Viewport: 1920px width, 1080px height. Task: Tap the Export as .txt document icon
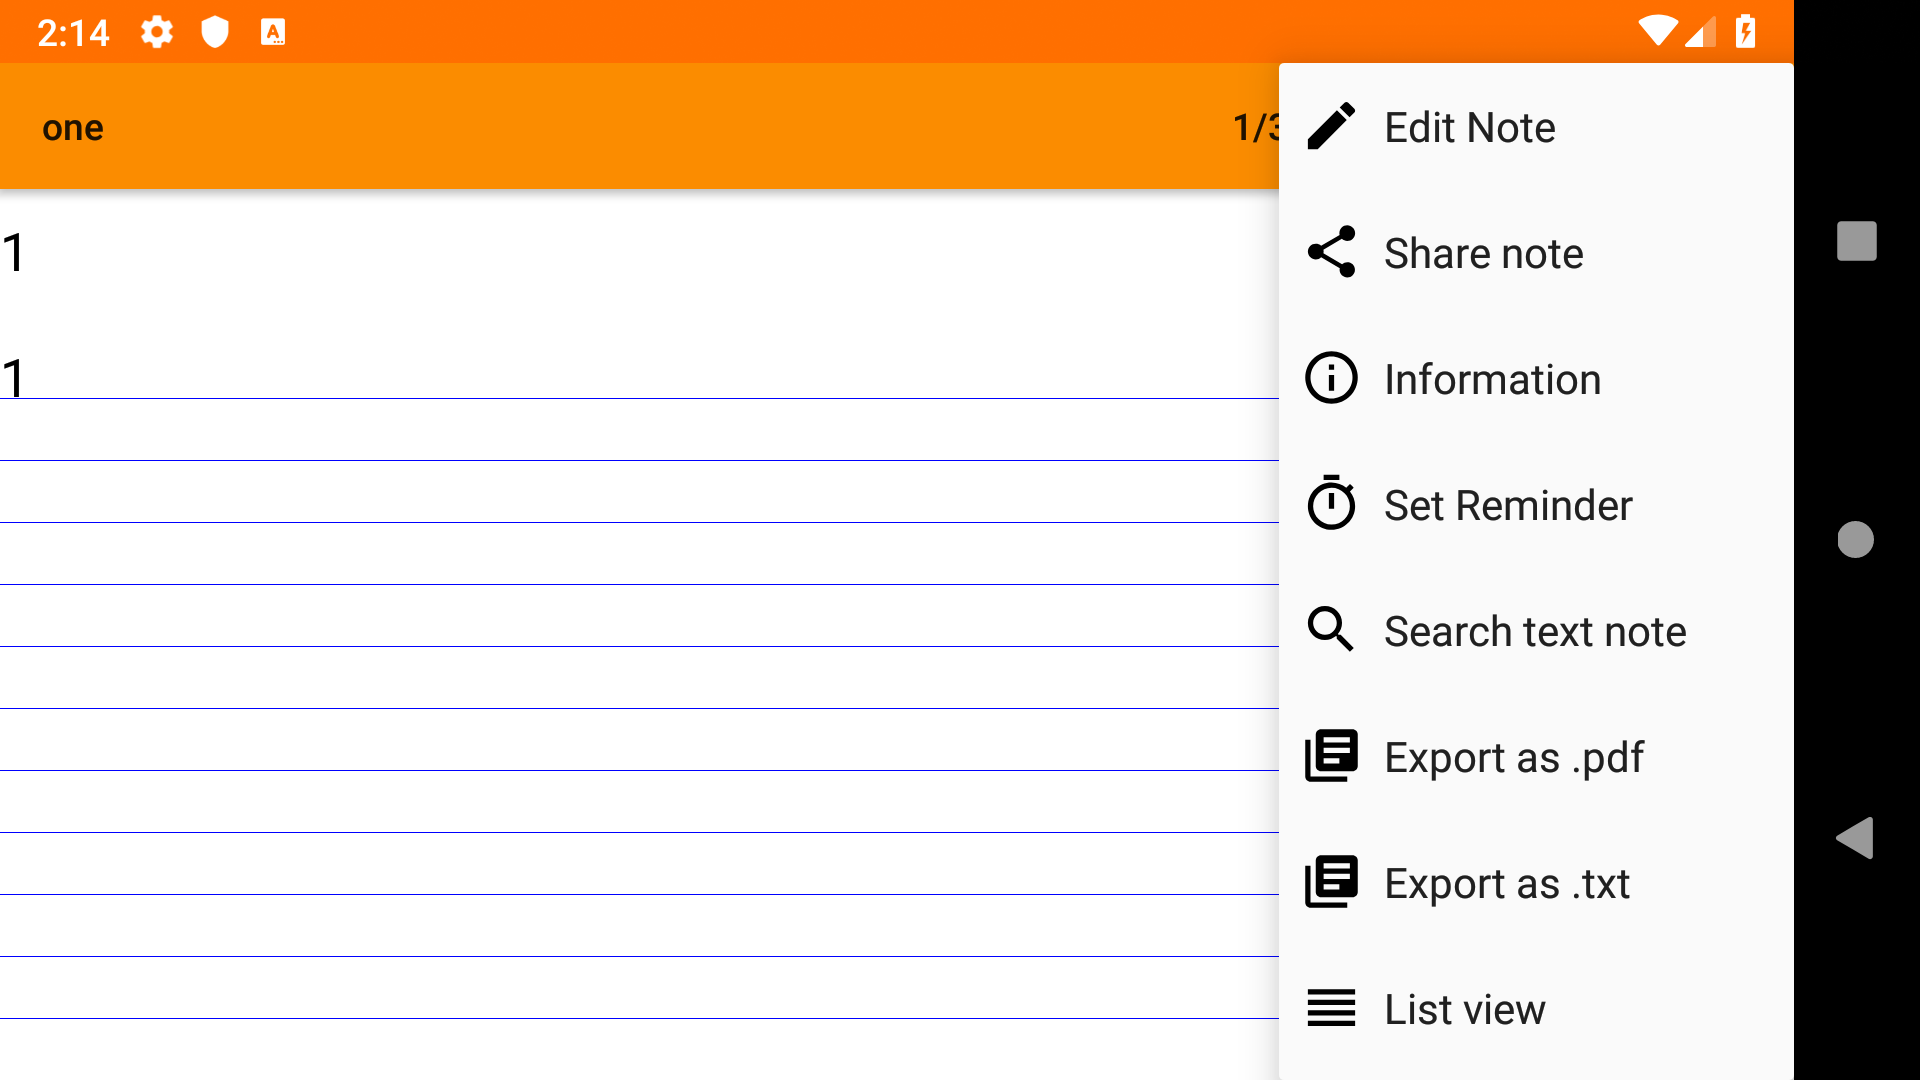[1331, 883]
